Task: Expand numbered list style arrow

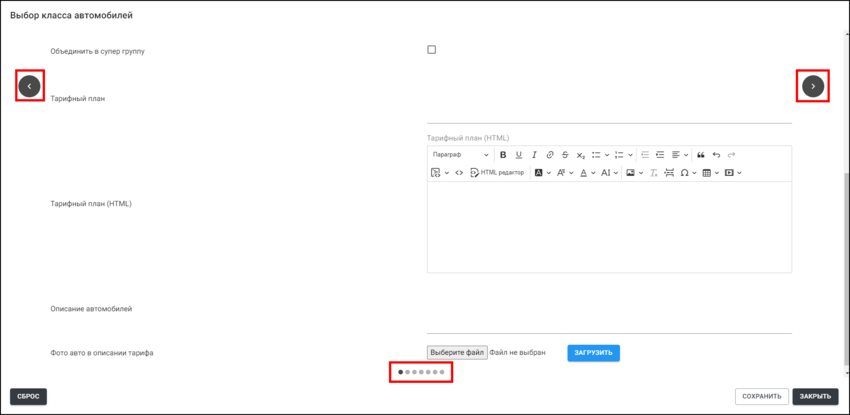Action: [630, 155]
